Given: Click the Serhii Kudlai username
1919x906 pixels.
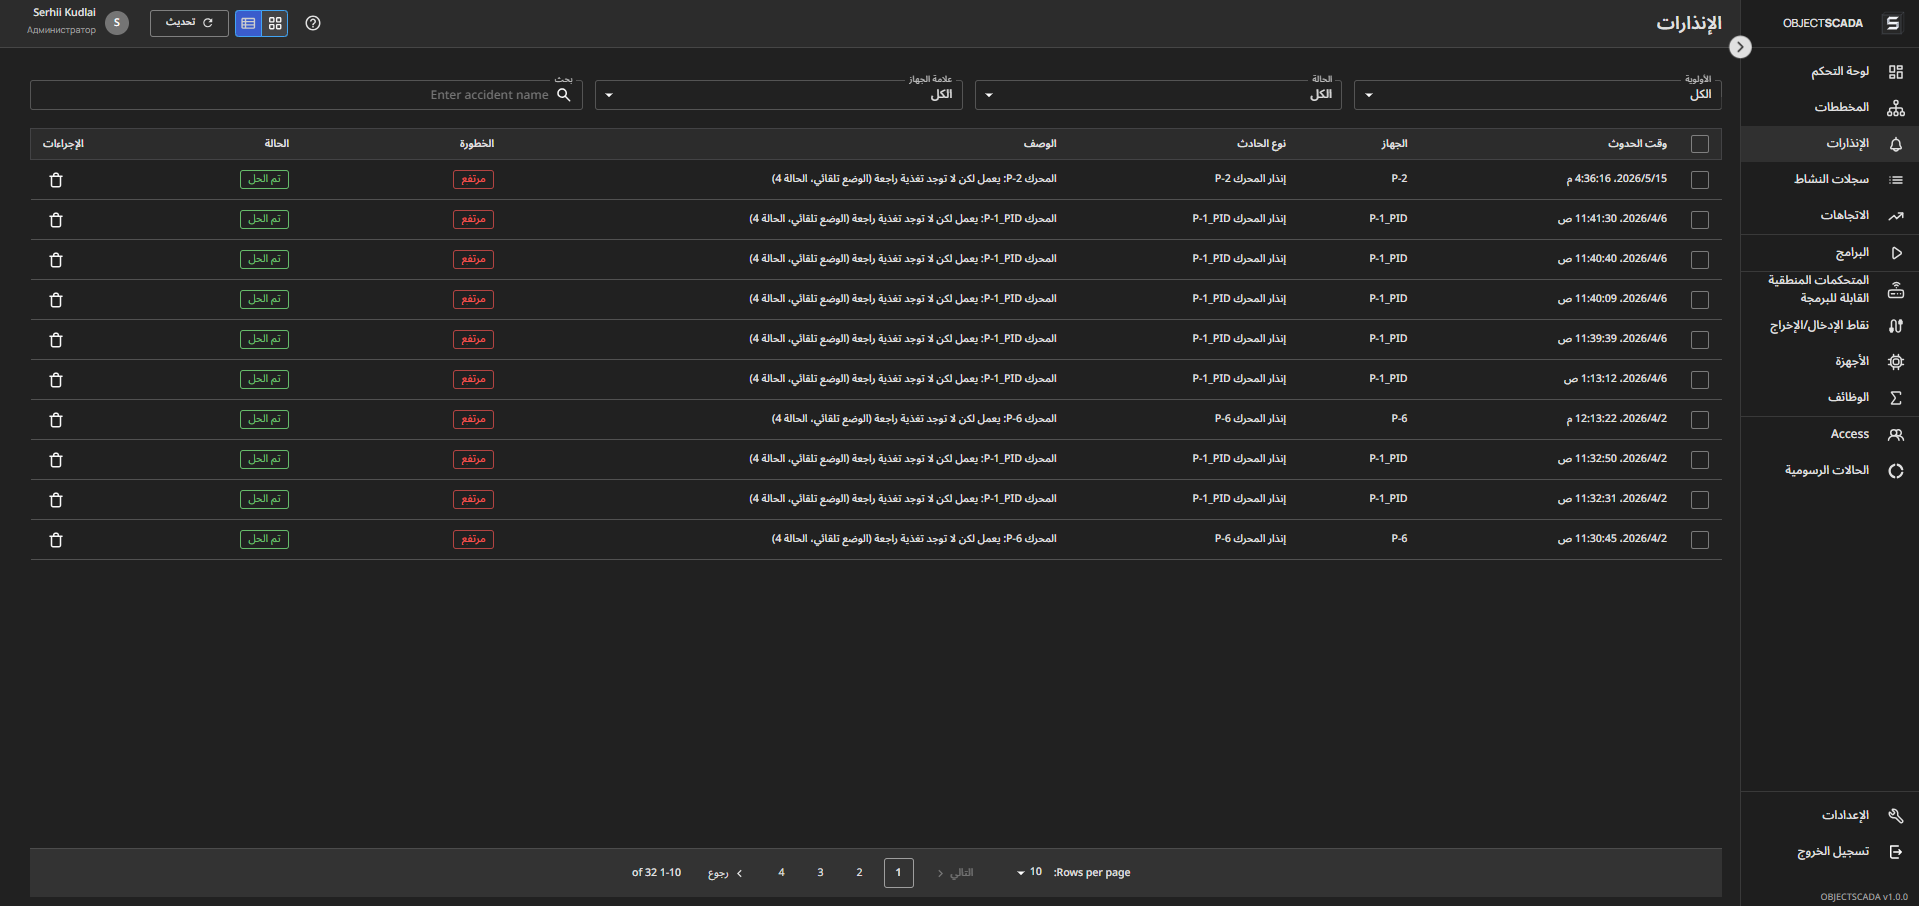Looking at the screenshot, I should point(64,13).
